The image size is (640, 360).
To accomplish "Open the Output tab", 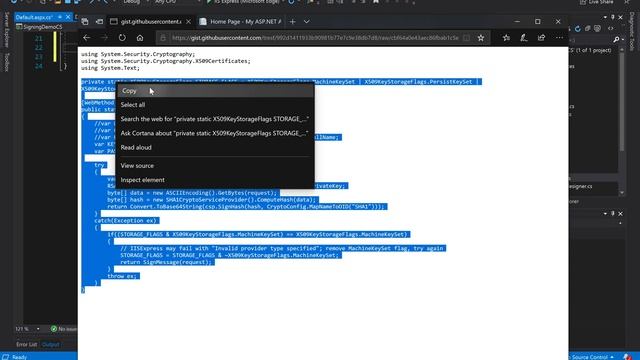I will click(51, 344).
